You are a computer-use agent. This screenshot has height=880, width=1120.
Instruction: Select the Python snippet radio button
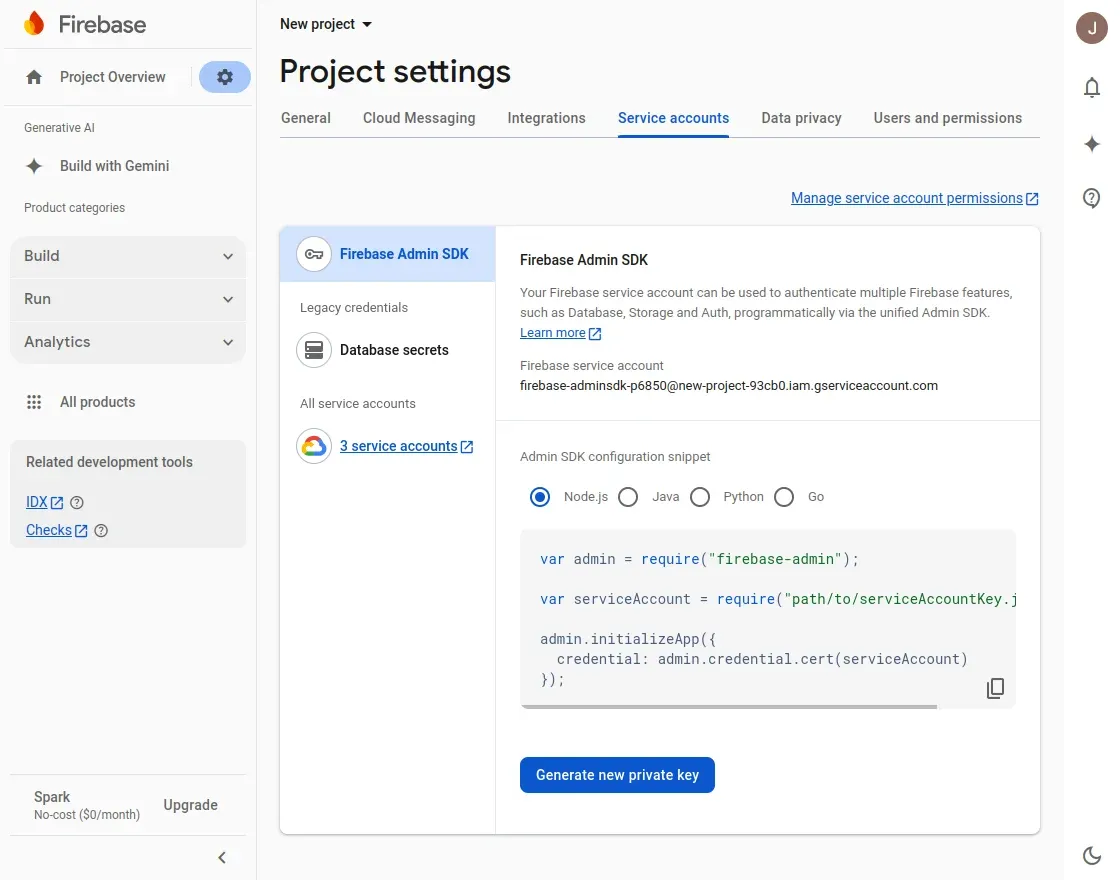click(700, 497)
